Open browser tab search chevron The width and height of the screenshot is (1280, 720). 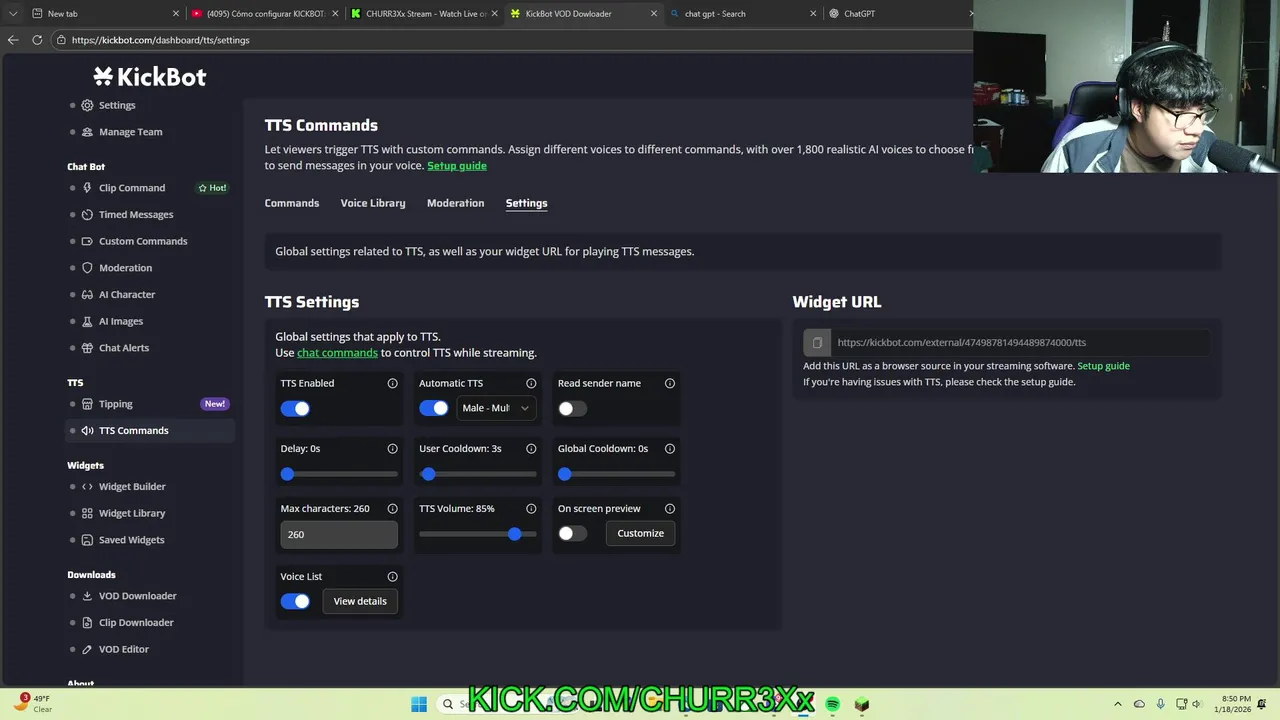12,14
